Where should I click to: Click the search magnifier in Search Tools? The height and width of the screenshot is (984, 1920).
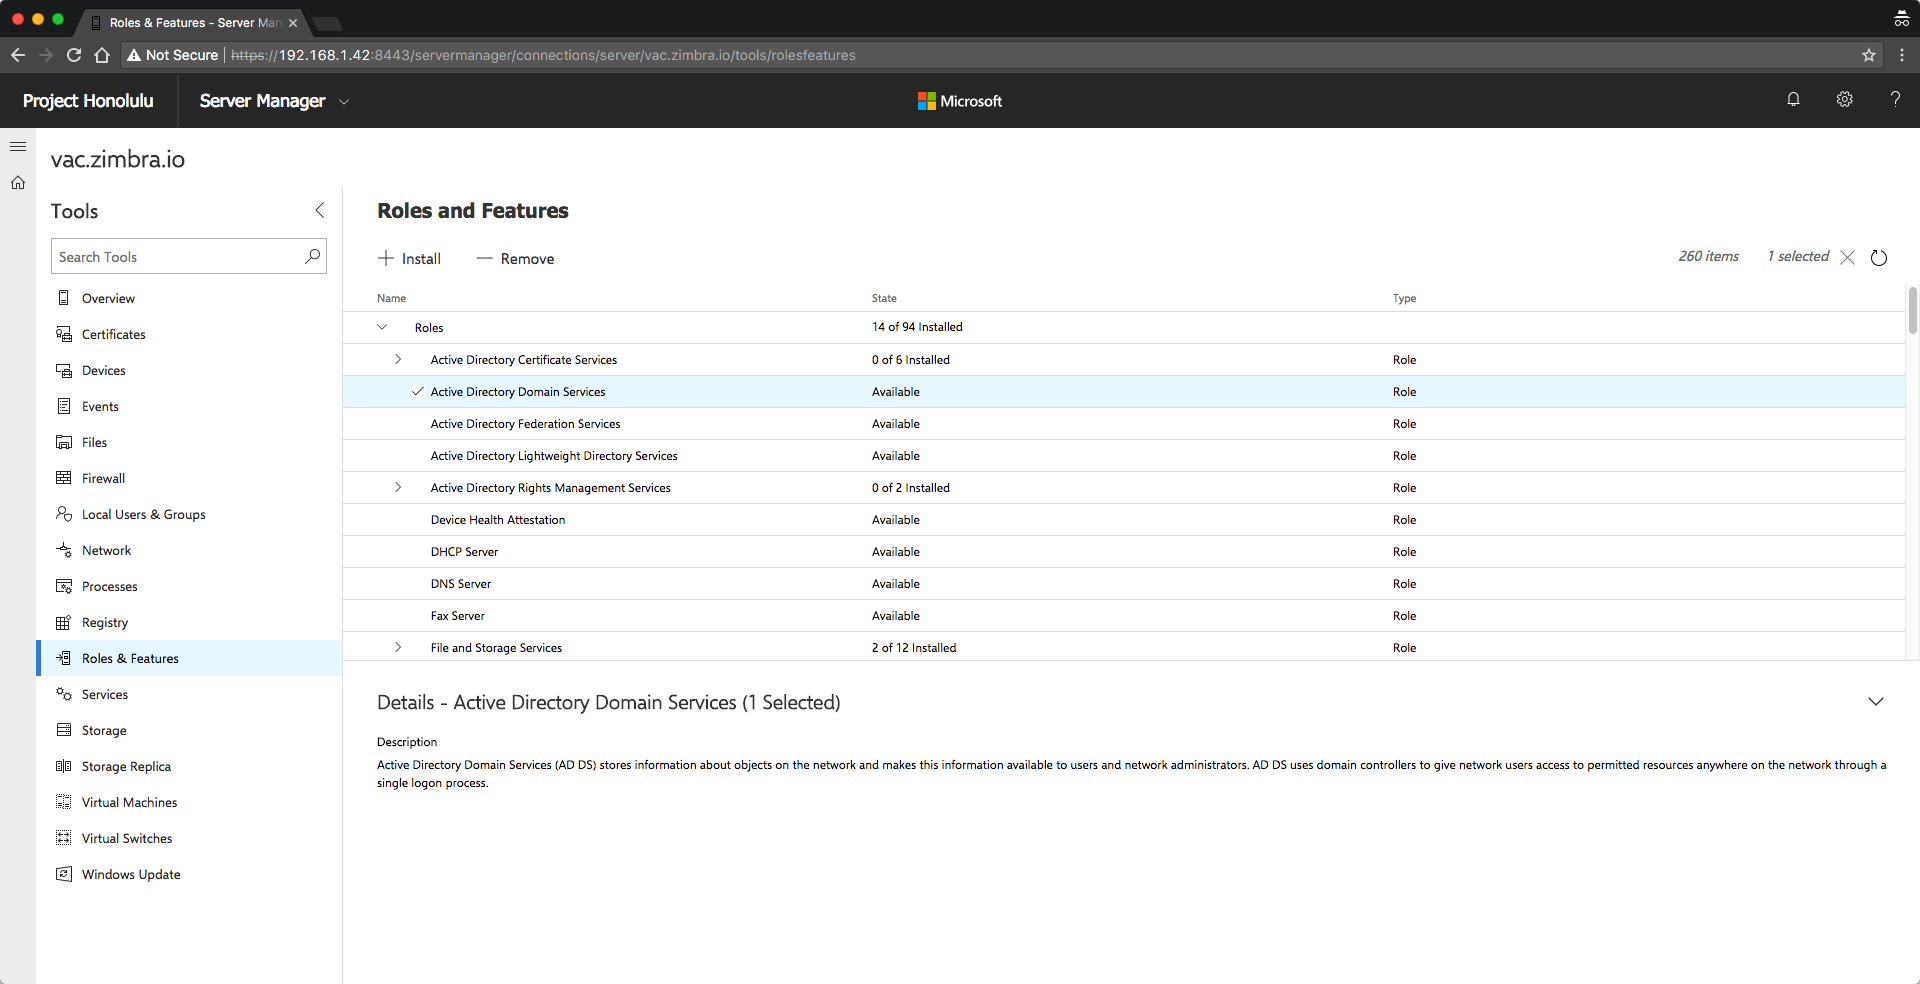(313, 256)
